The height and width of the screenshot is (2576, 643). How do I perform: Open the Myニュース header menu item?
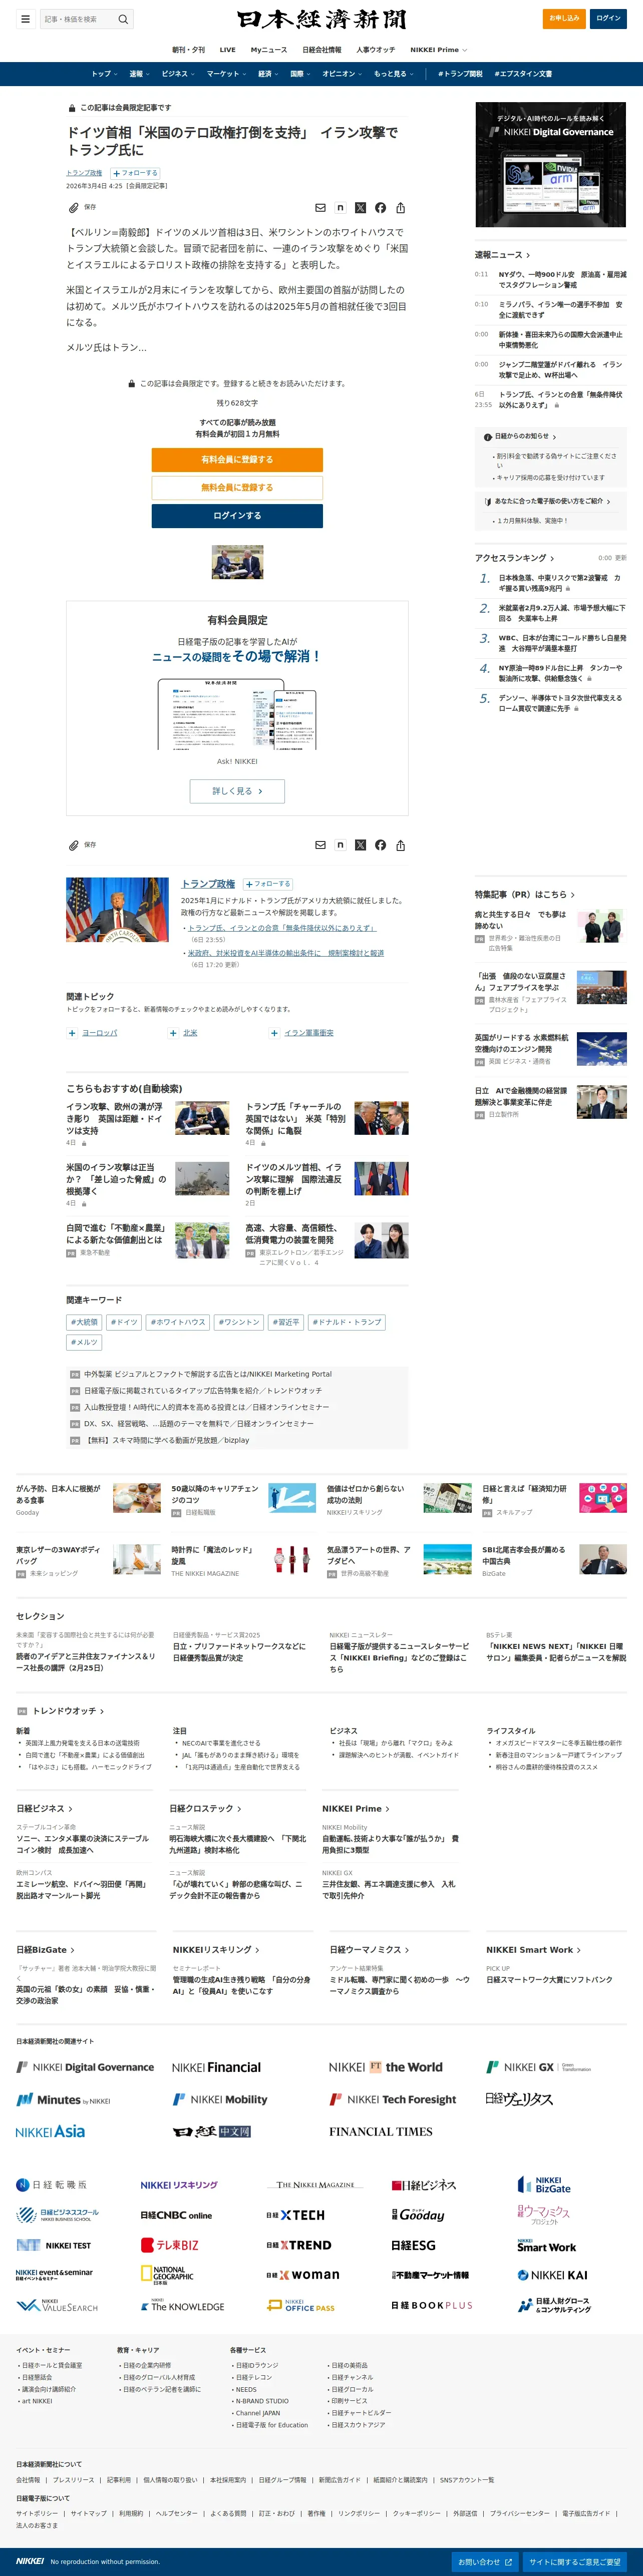pyautogui.click(x=269, y=50)
